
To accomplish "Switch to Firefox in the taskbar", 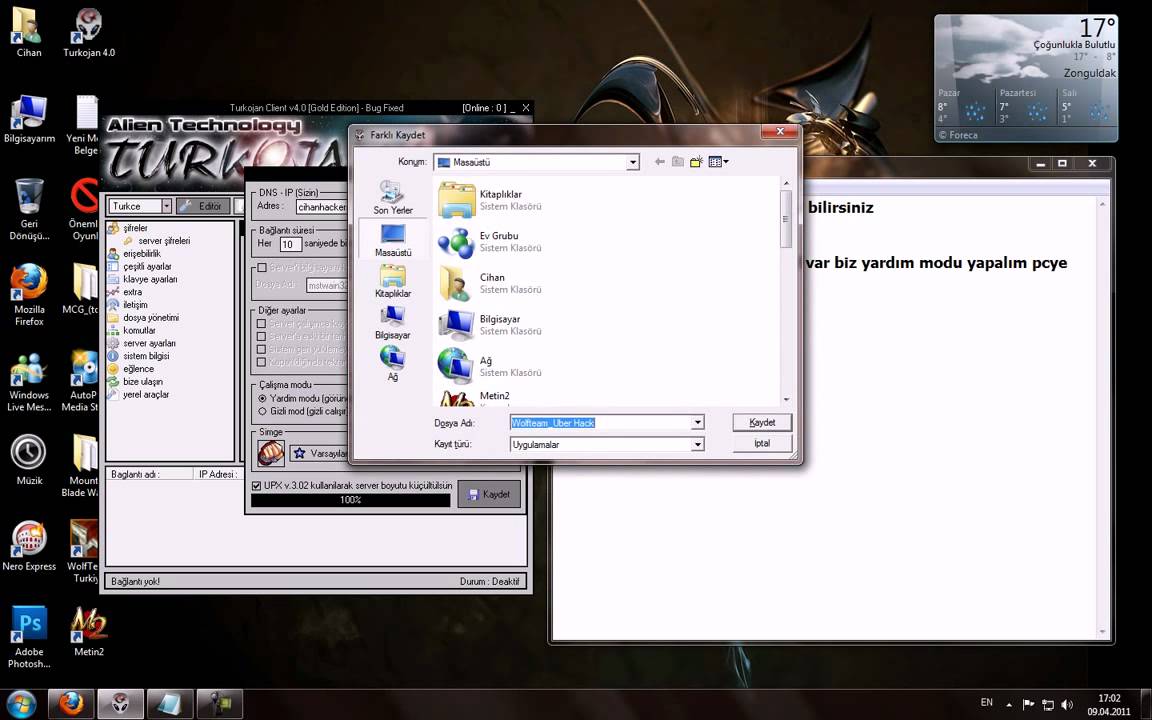I will pos(71,704).
